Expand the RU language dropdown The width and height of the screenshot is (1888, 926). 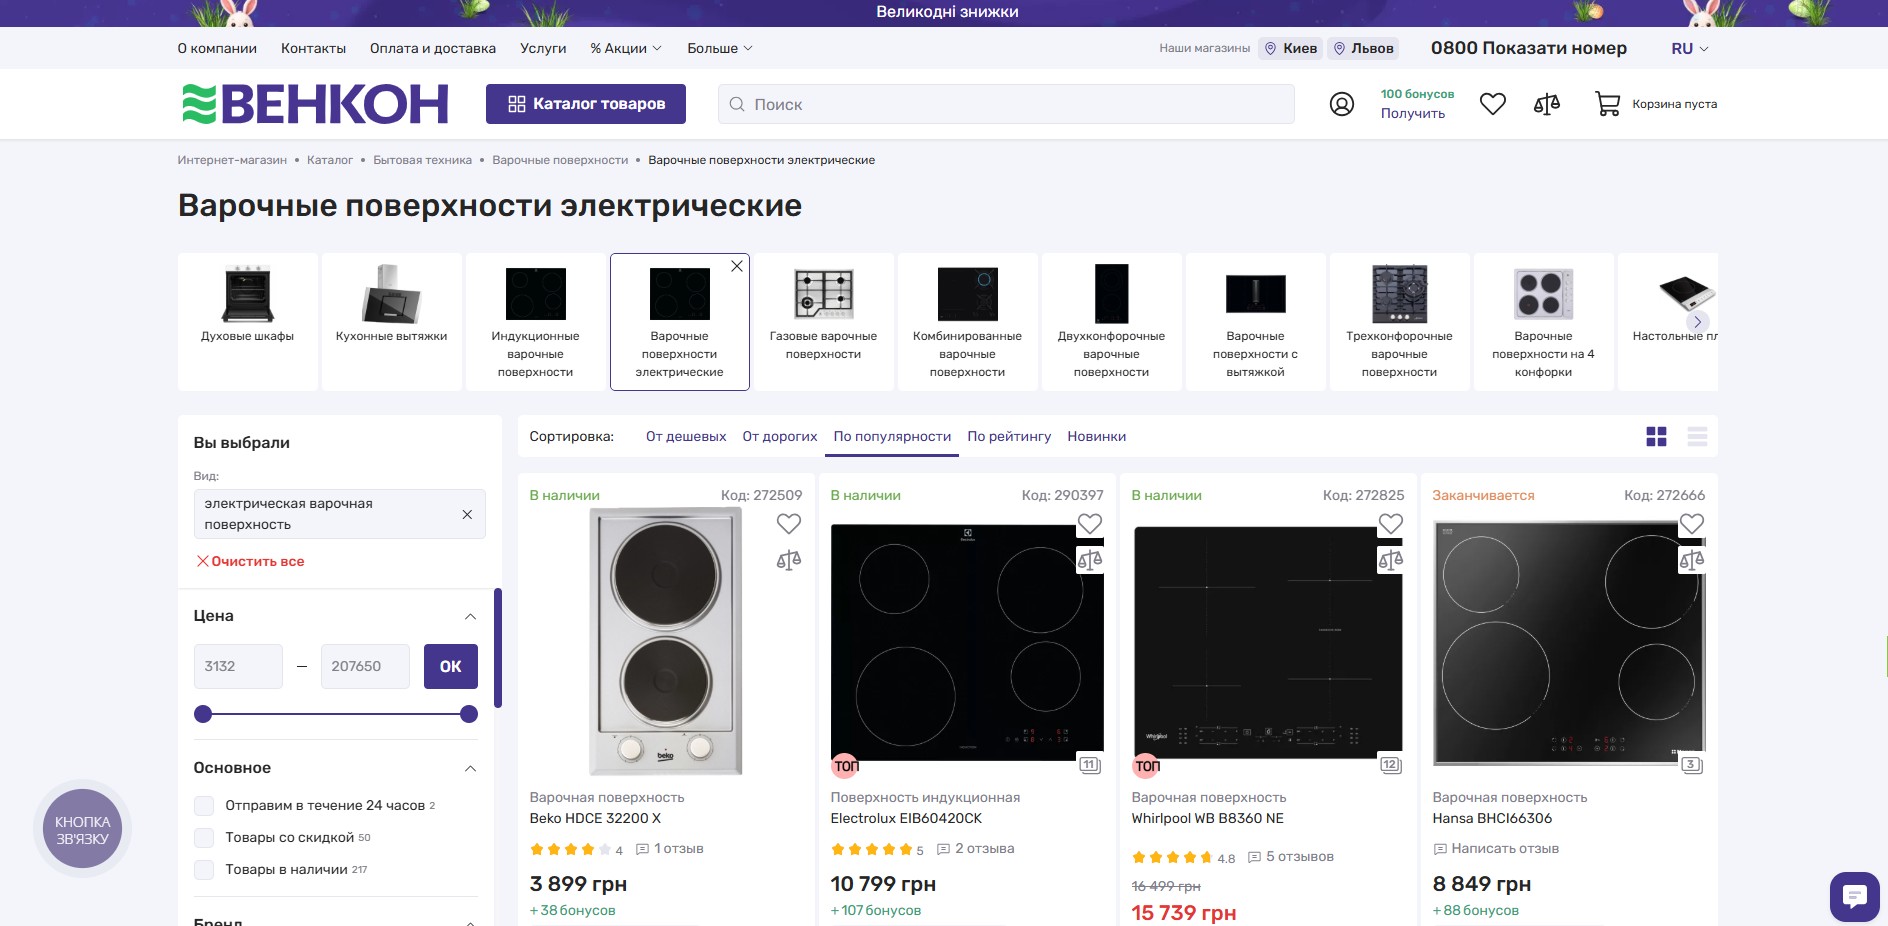[x=1689, y=48]
